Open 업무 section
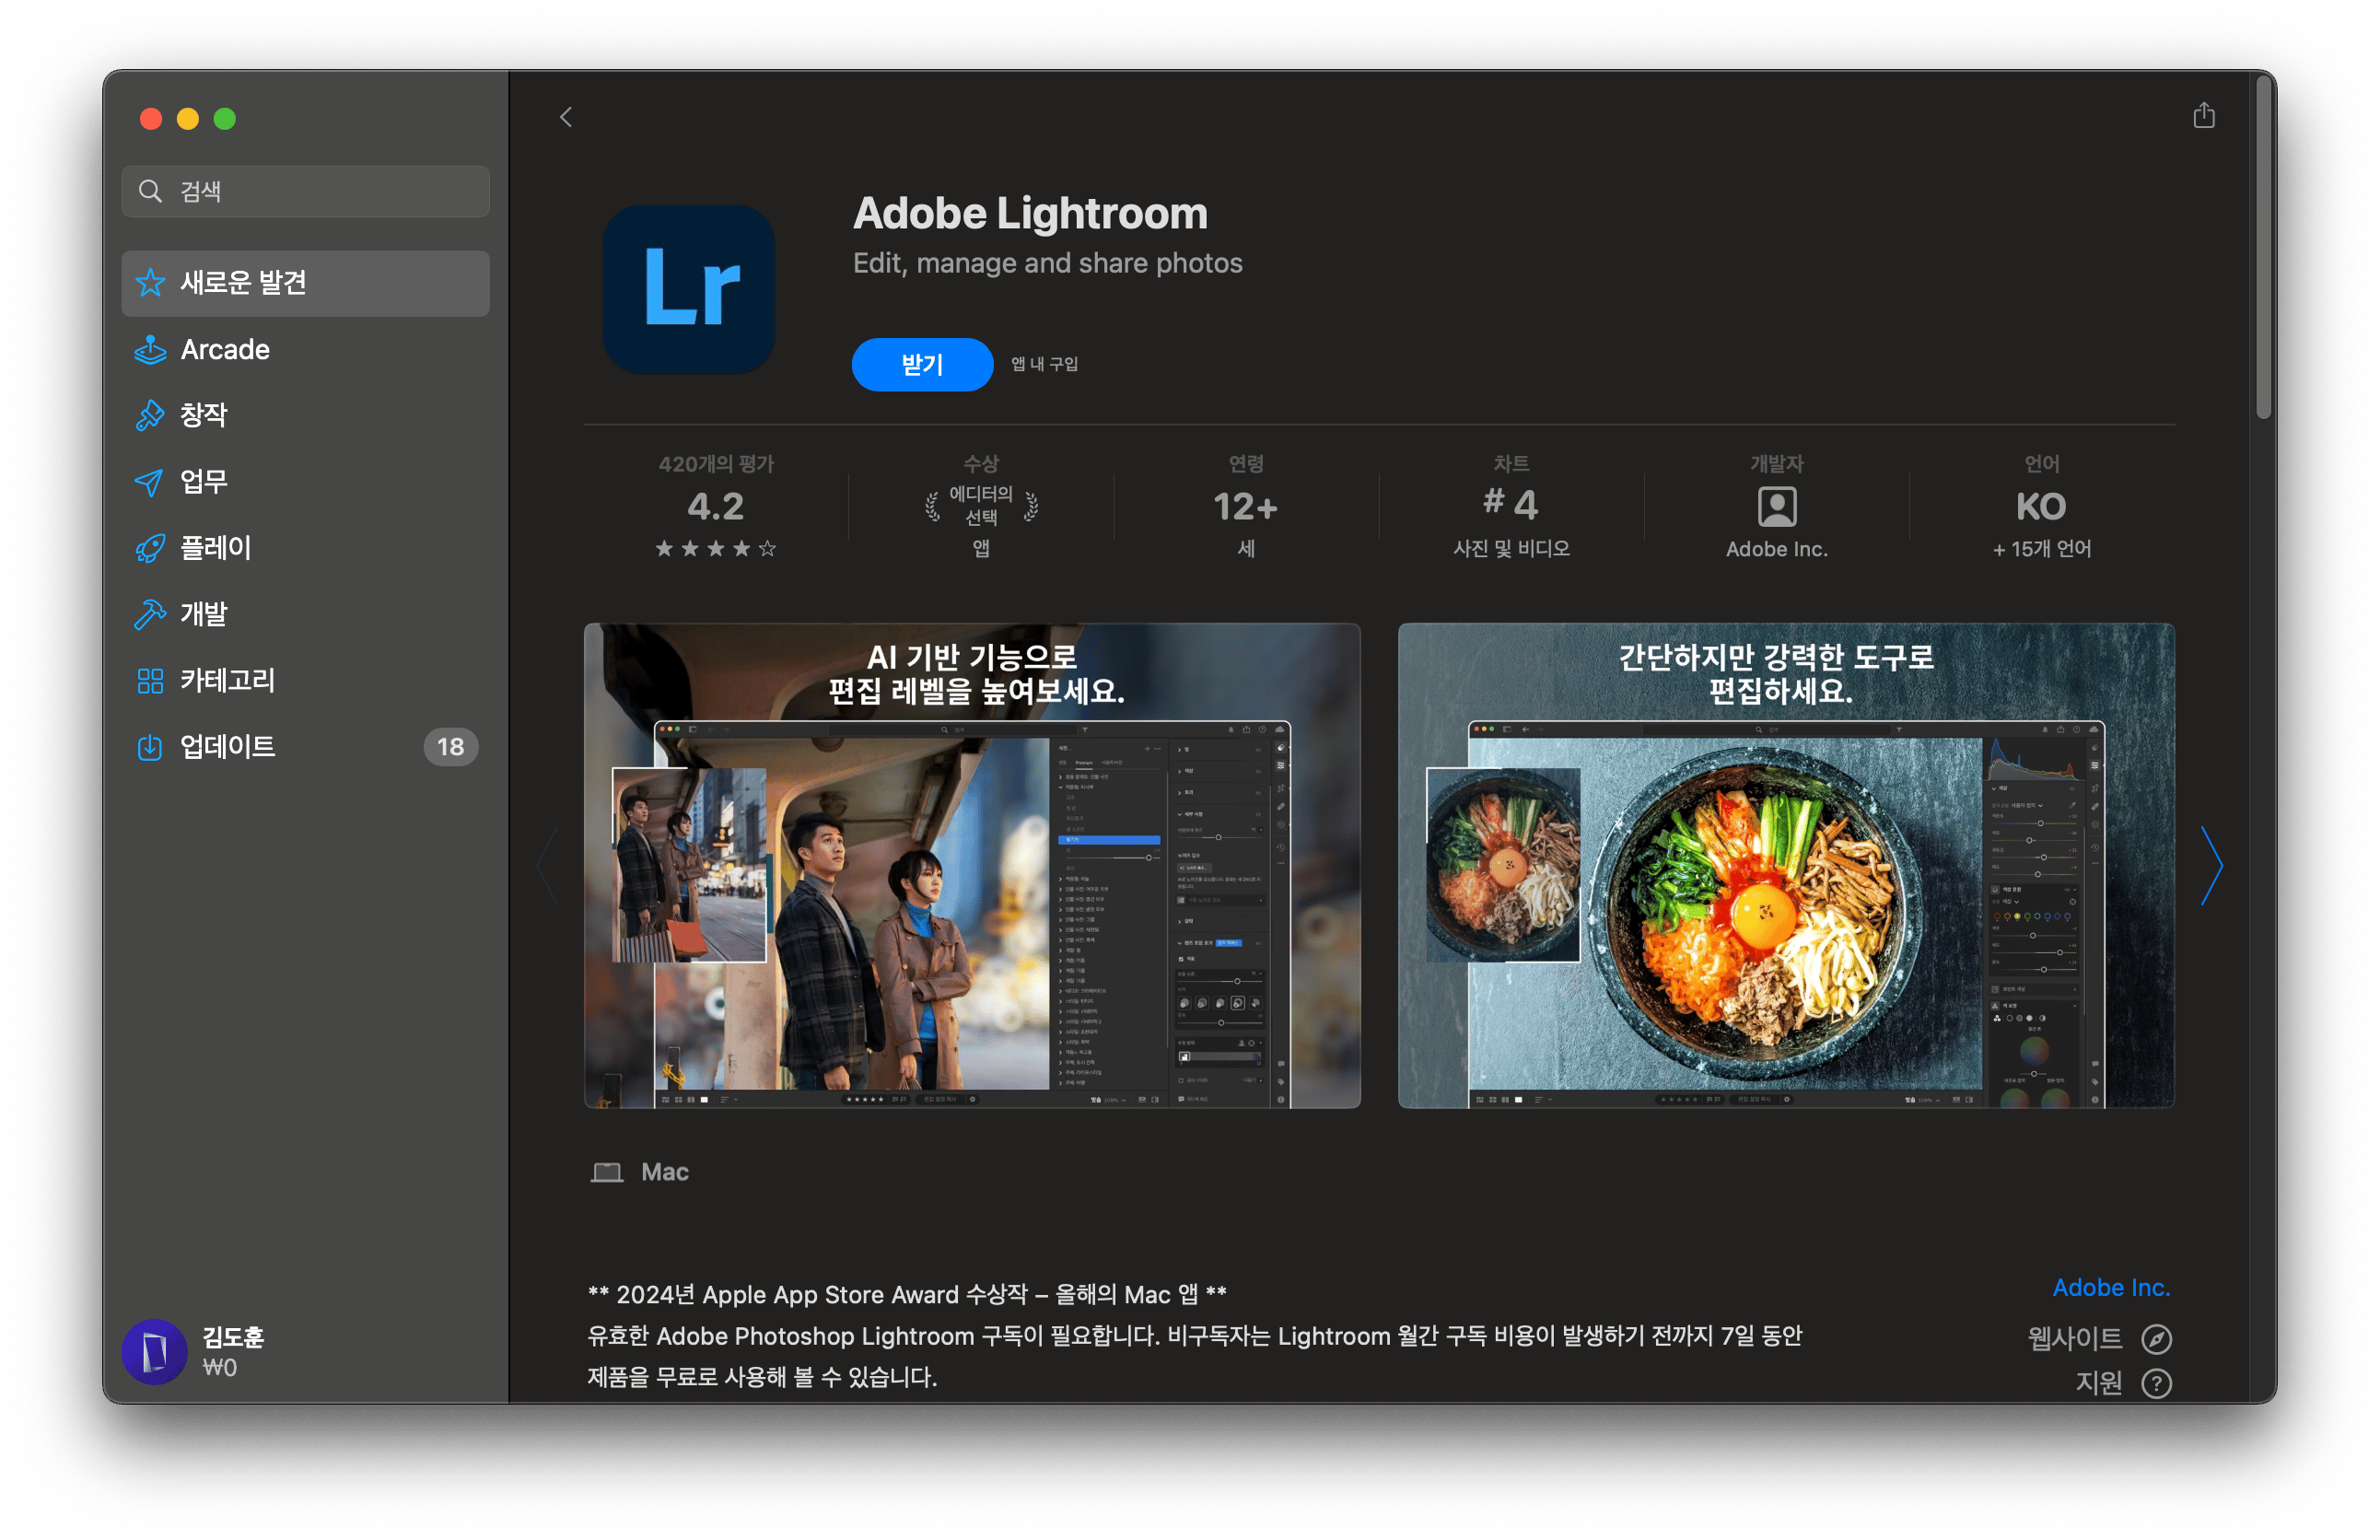This screenshot has width=2380, height=1540. 305,482
